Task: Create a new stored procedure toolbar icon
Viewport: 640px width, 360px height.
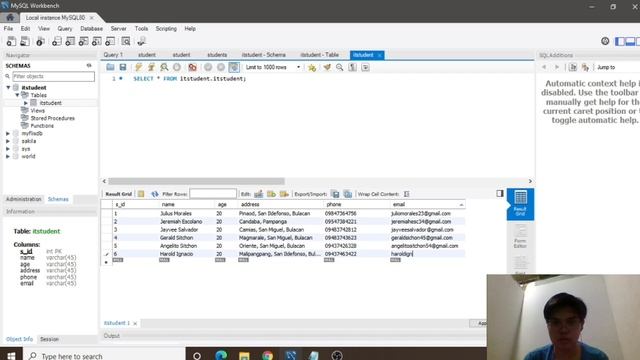Action: [x=97, y=41]
